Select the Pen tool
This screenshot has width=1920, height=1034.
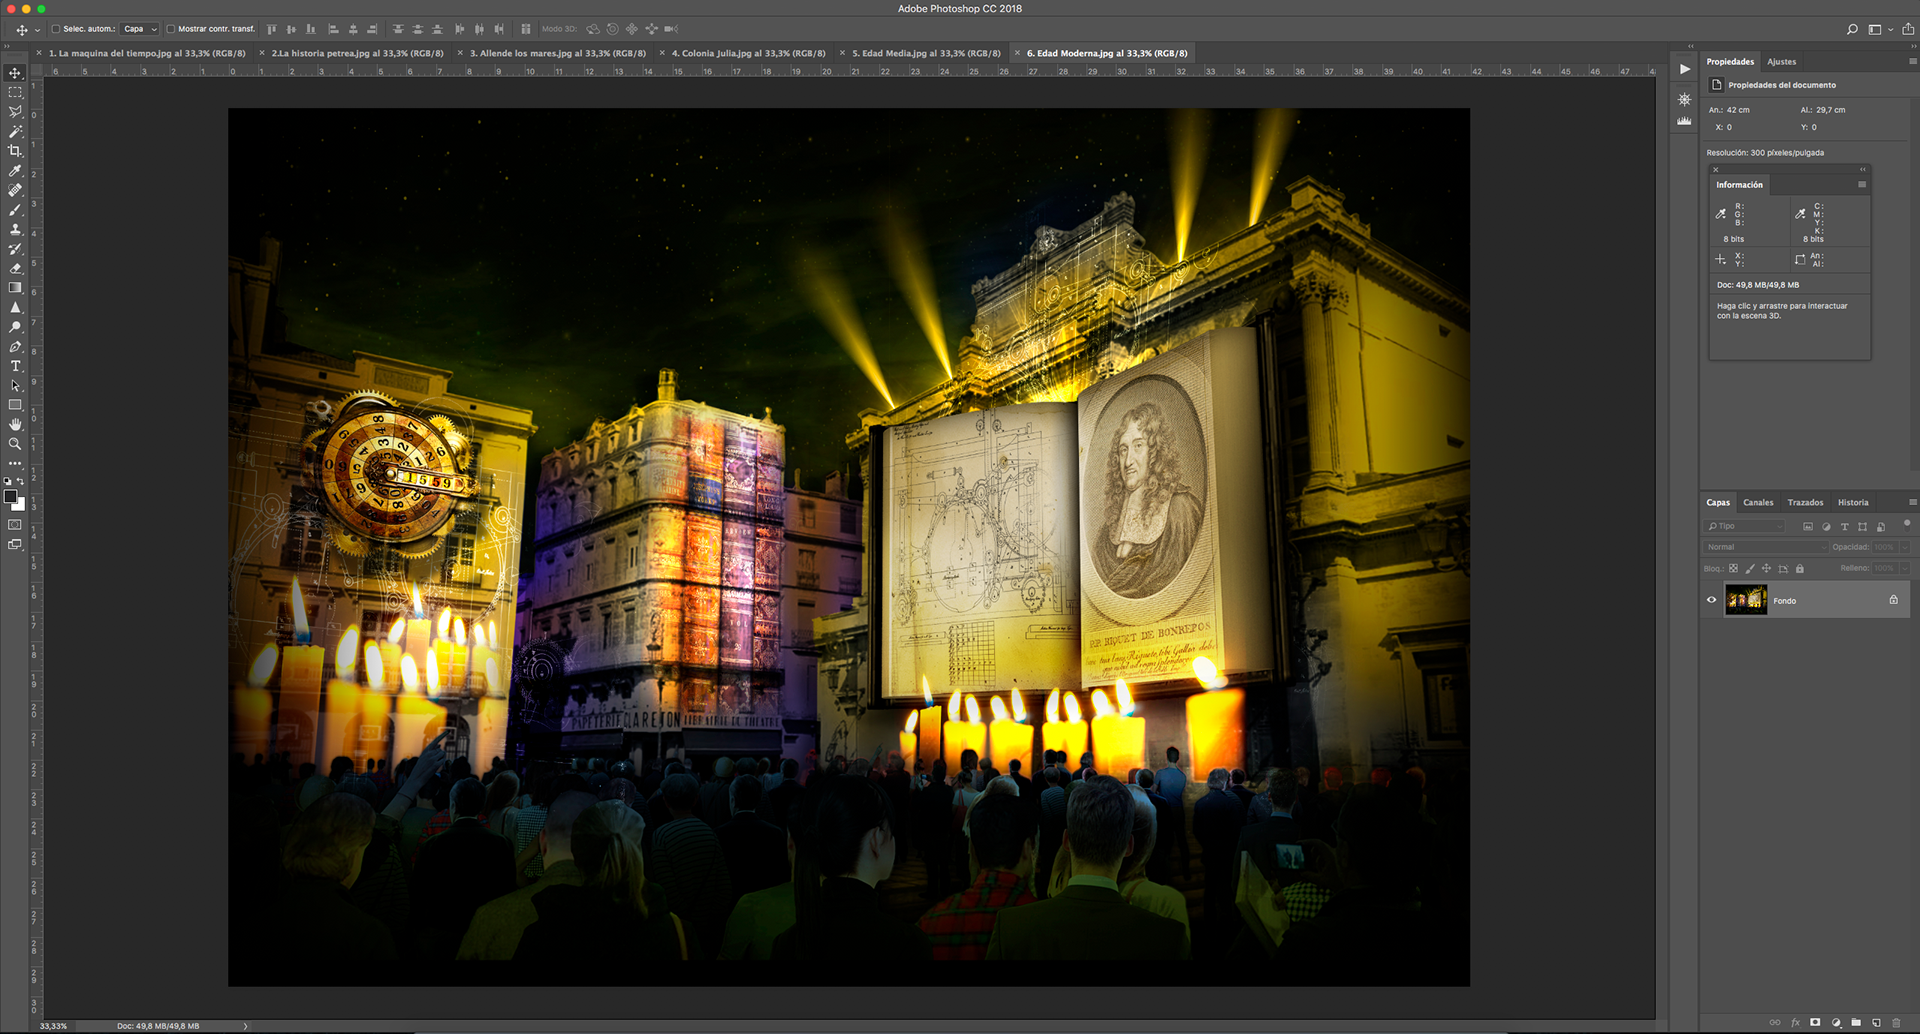(x=15, y=347)
